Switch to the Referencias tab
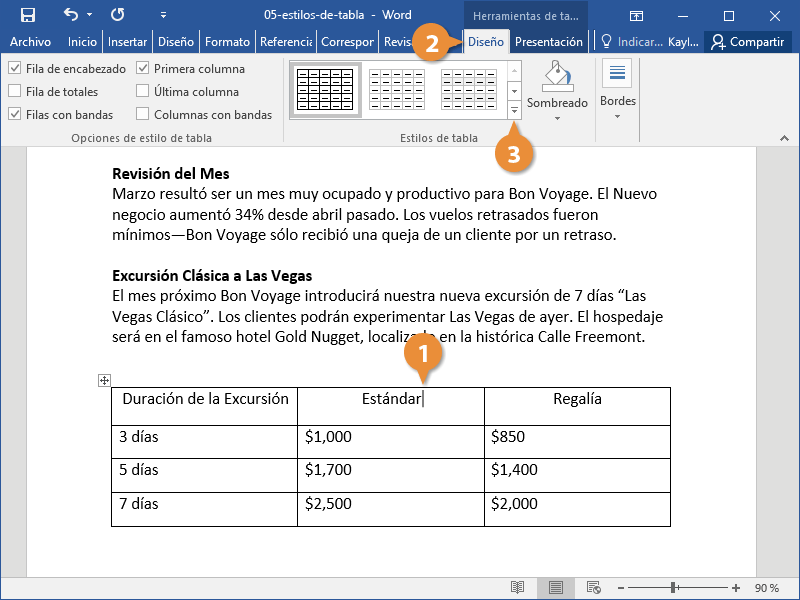 coord(286,42)
